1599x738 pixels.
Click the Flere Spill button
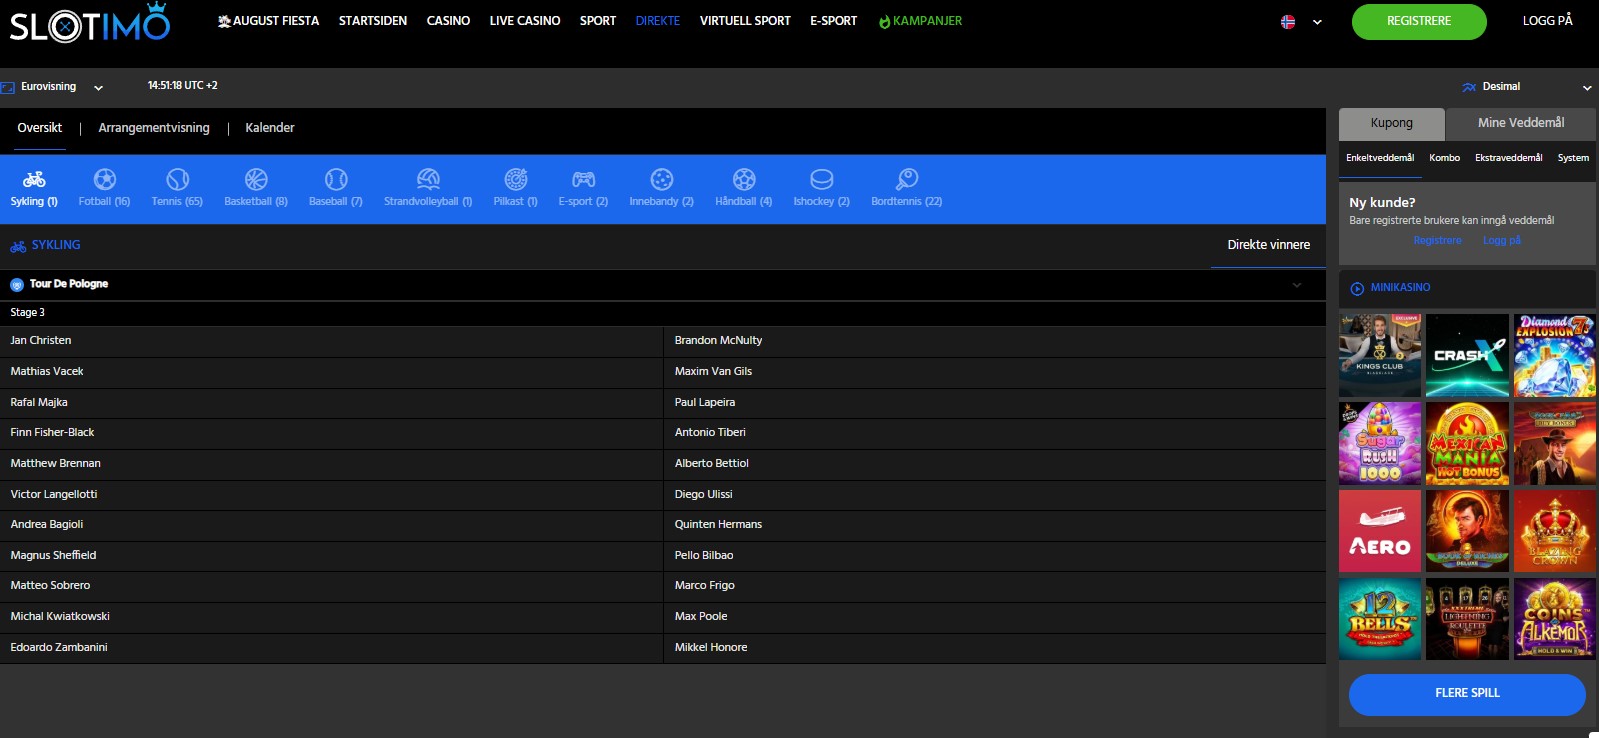pos(1467,694)
